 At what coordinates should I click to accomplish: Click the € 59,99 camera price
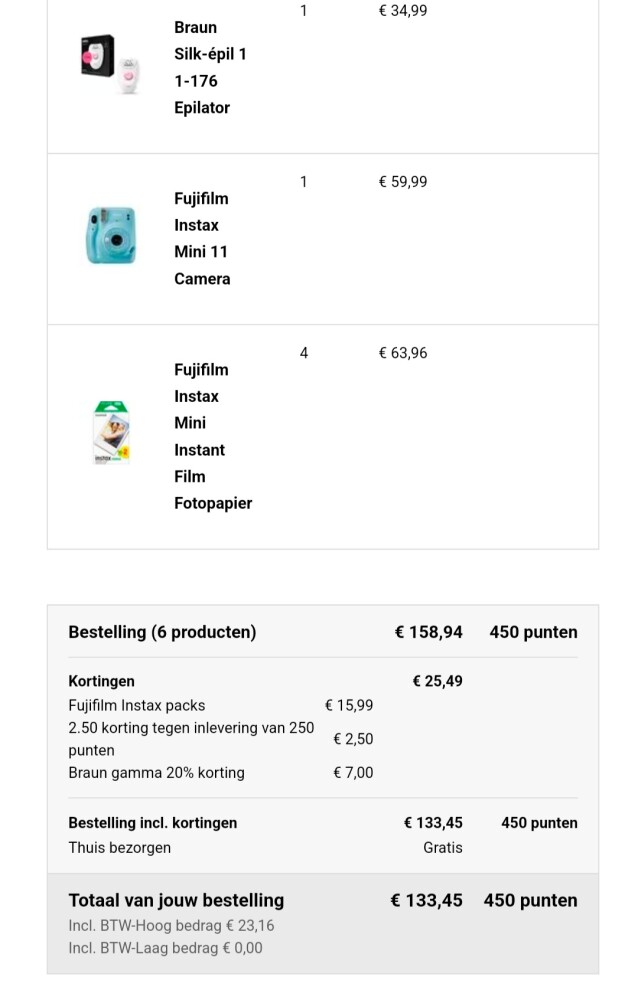(403, 182)
